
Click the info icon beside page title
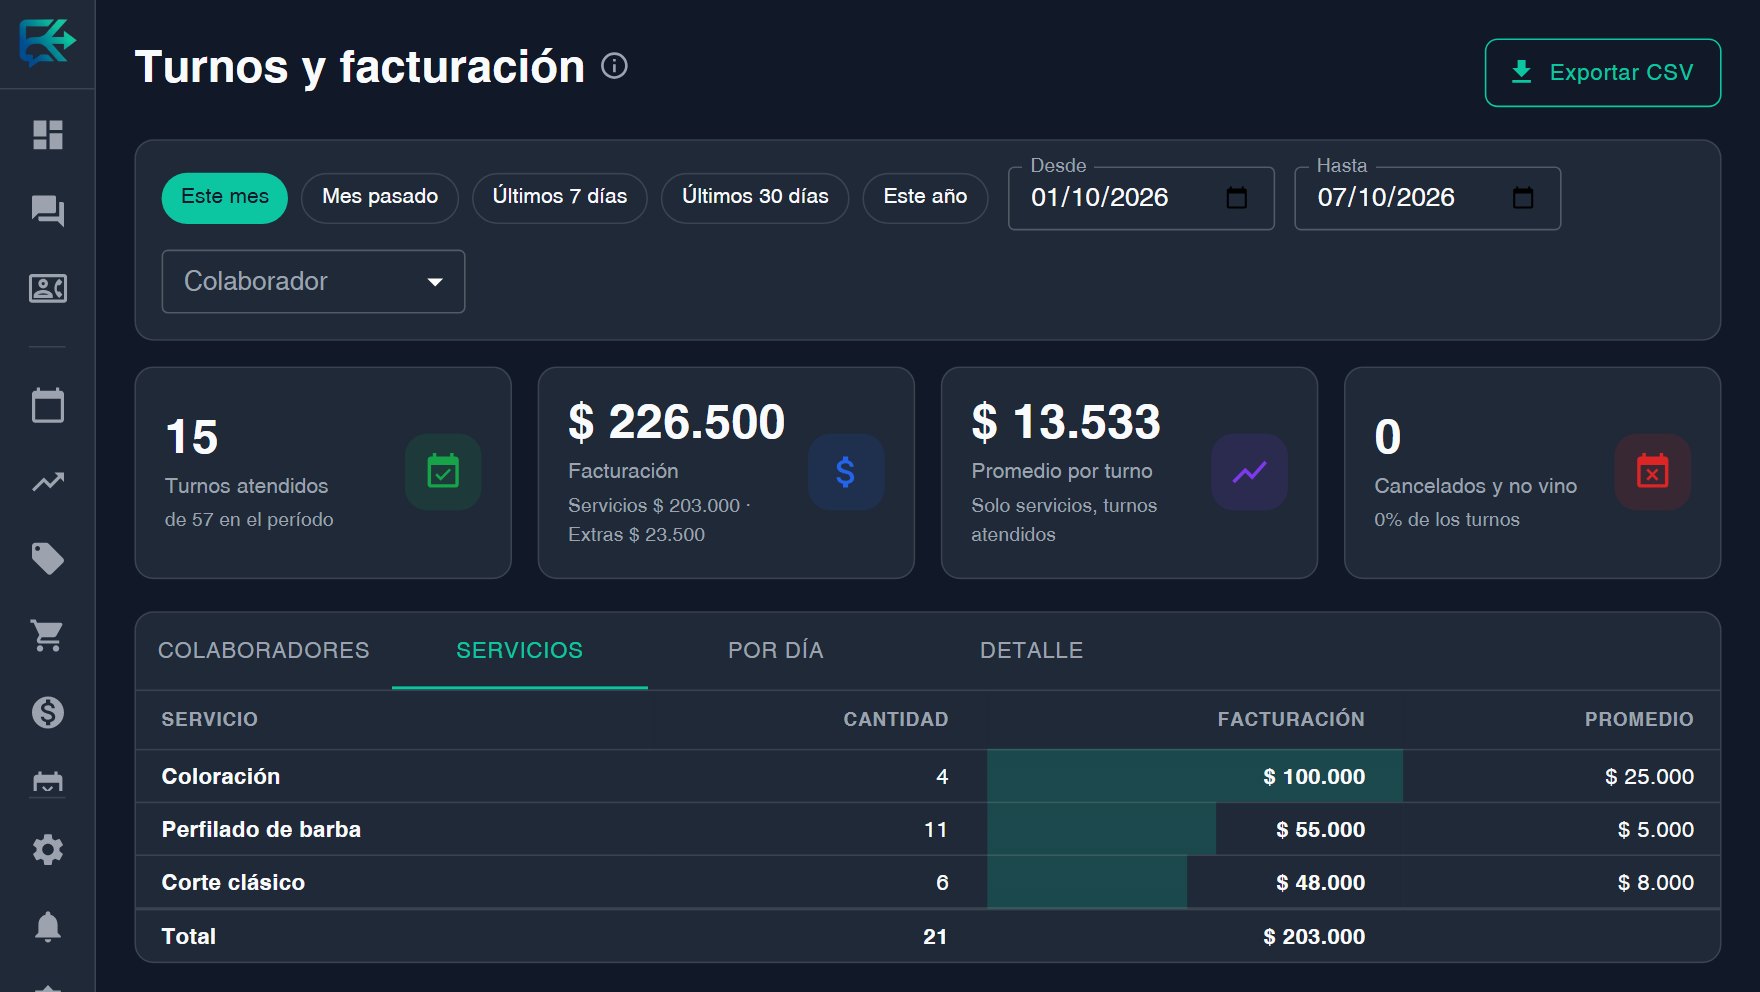[614, 66]
